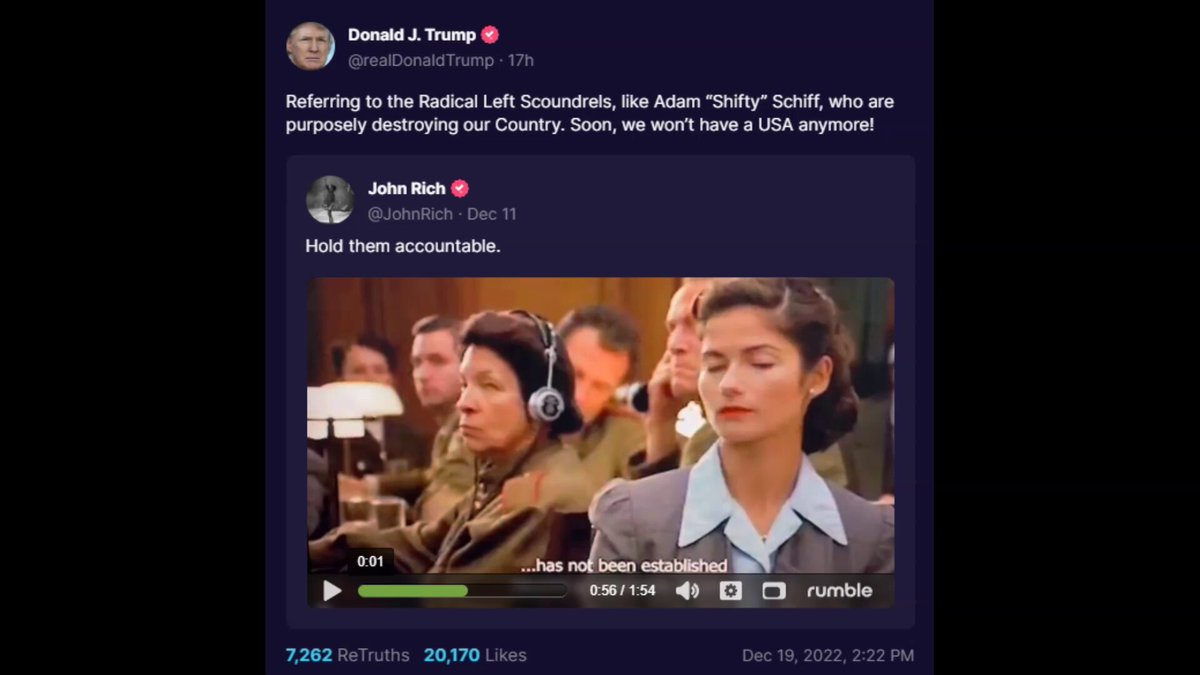This screenshot has width=1200, height=675.
Task: Seek on the green video progress bar
Action: [x=462, y=591]
